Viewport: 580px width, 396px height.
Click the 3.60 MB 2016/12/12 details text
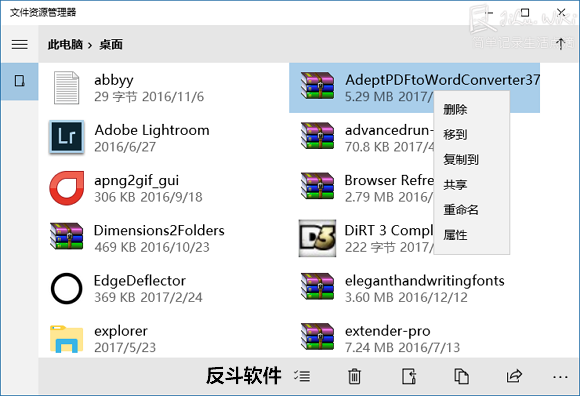(x=406, y=297)
